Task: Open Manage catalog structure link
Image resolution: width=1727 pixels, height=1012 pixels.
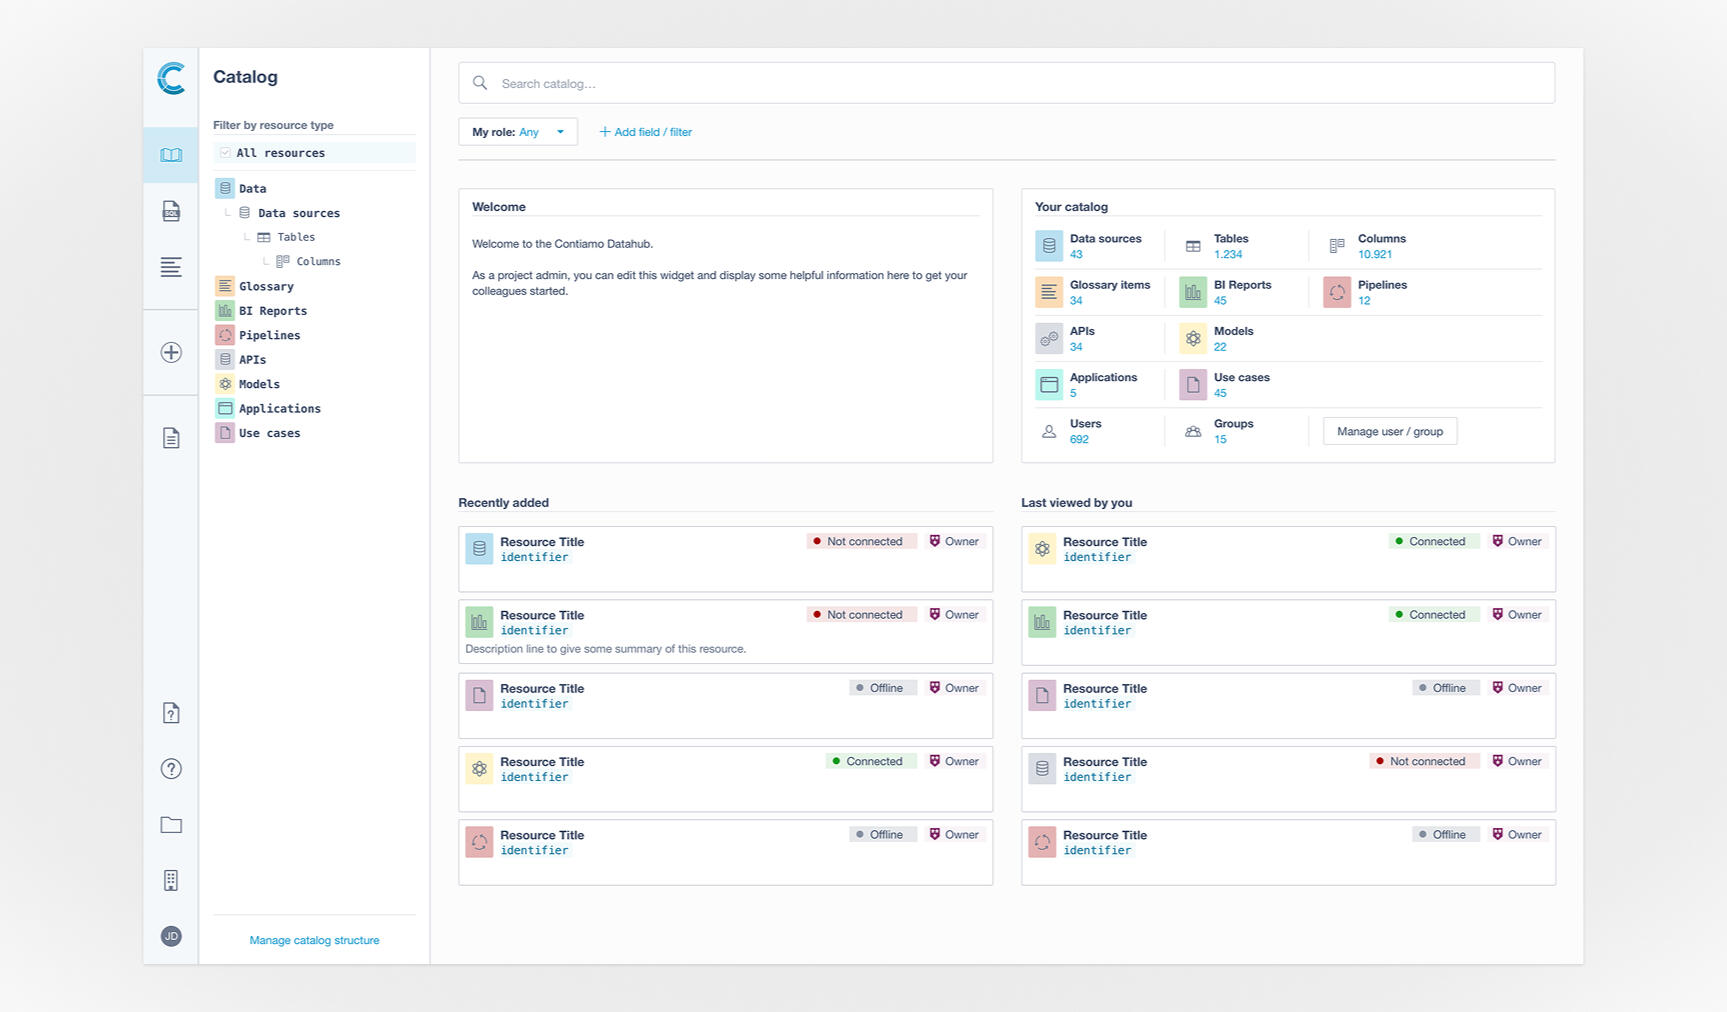Action: (314, 940)
